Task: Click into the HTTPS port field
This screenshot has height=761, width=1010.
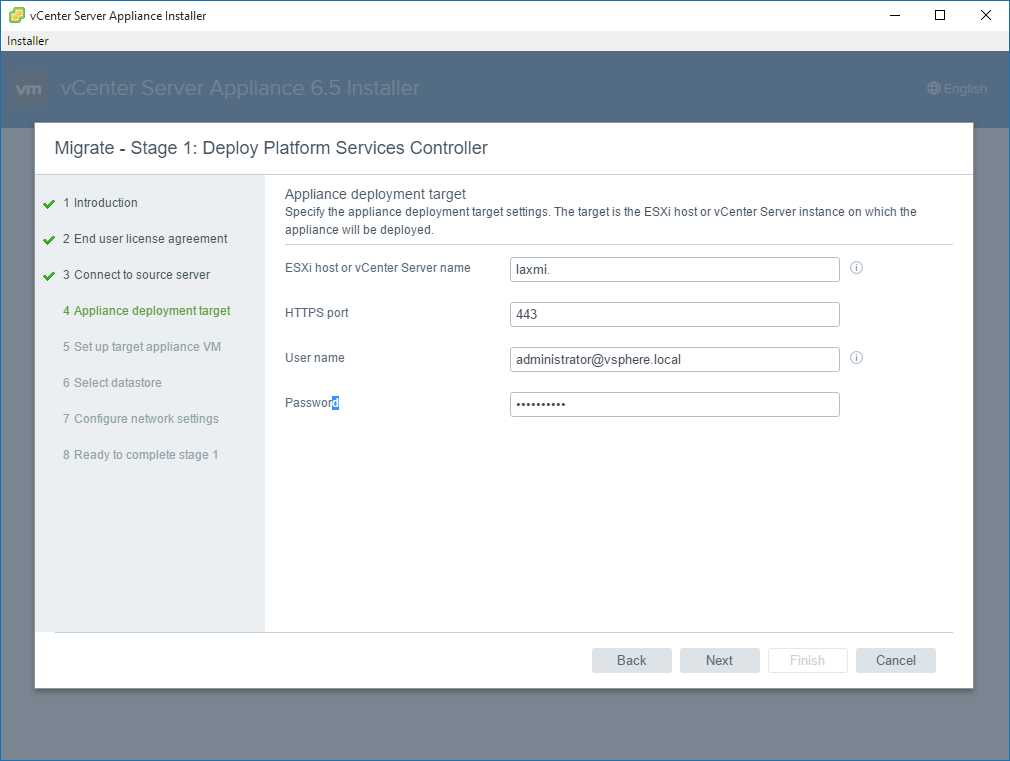Action: pyautogui.click(x=674, y=315)
